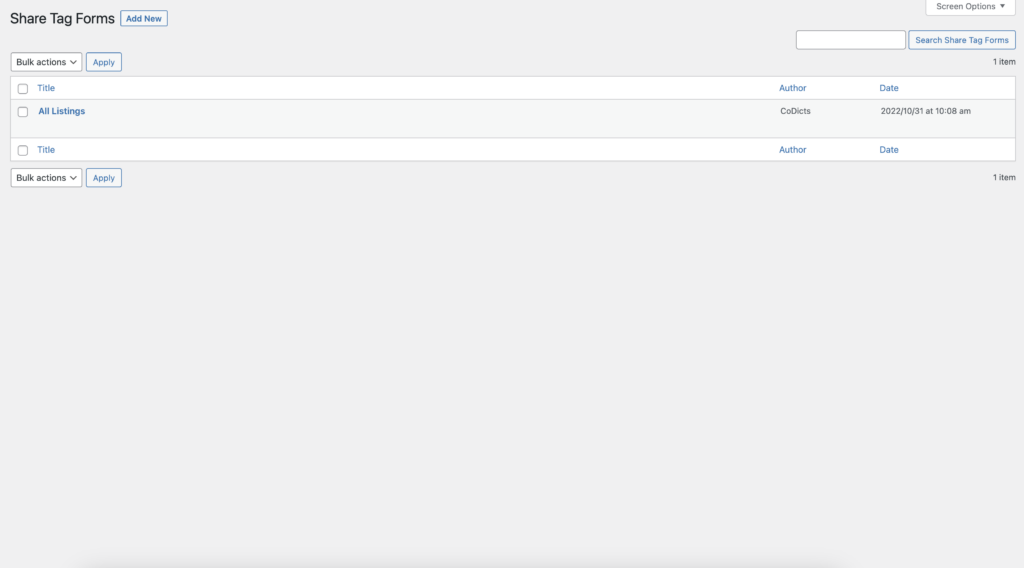Click the bottom 1 item count

click(1004, 178)
